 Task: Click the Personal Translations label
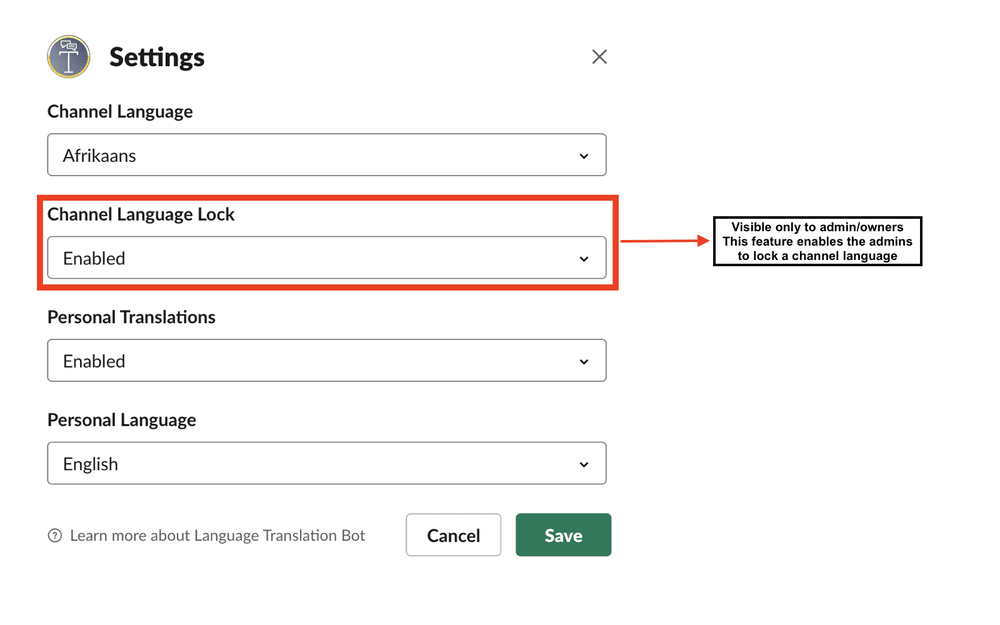tap(131, 317)
